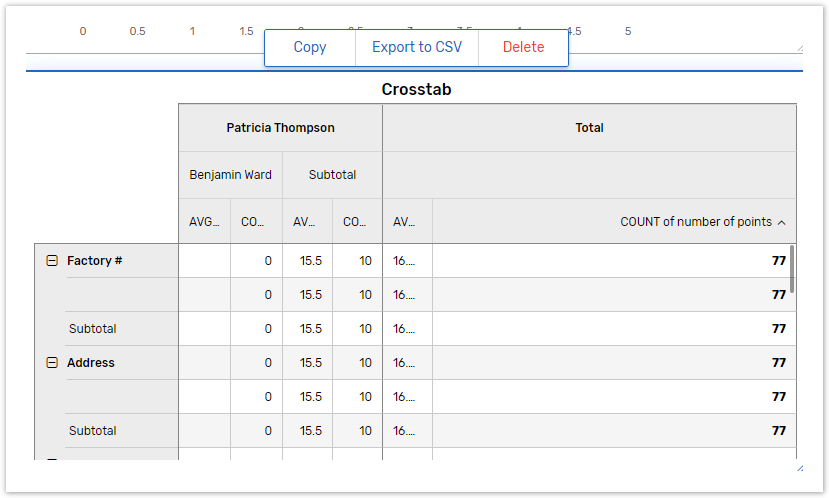The width and height of the screenshot is (829, 498).
Task: Select the Factory # row label
Action: coord(95,261)
